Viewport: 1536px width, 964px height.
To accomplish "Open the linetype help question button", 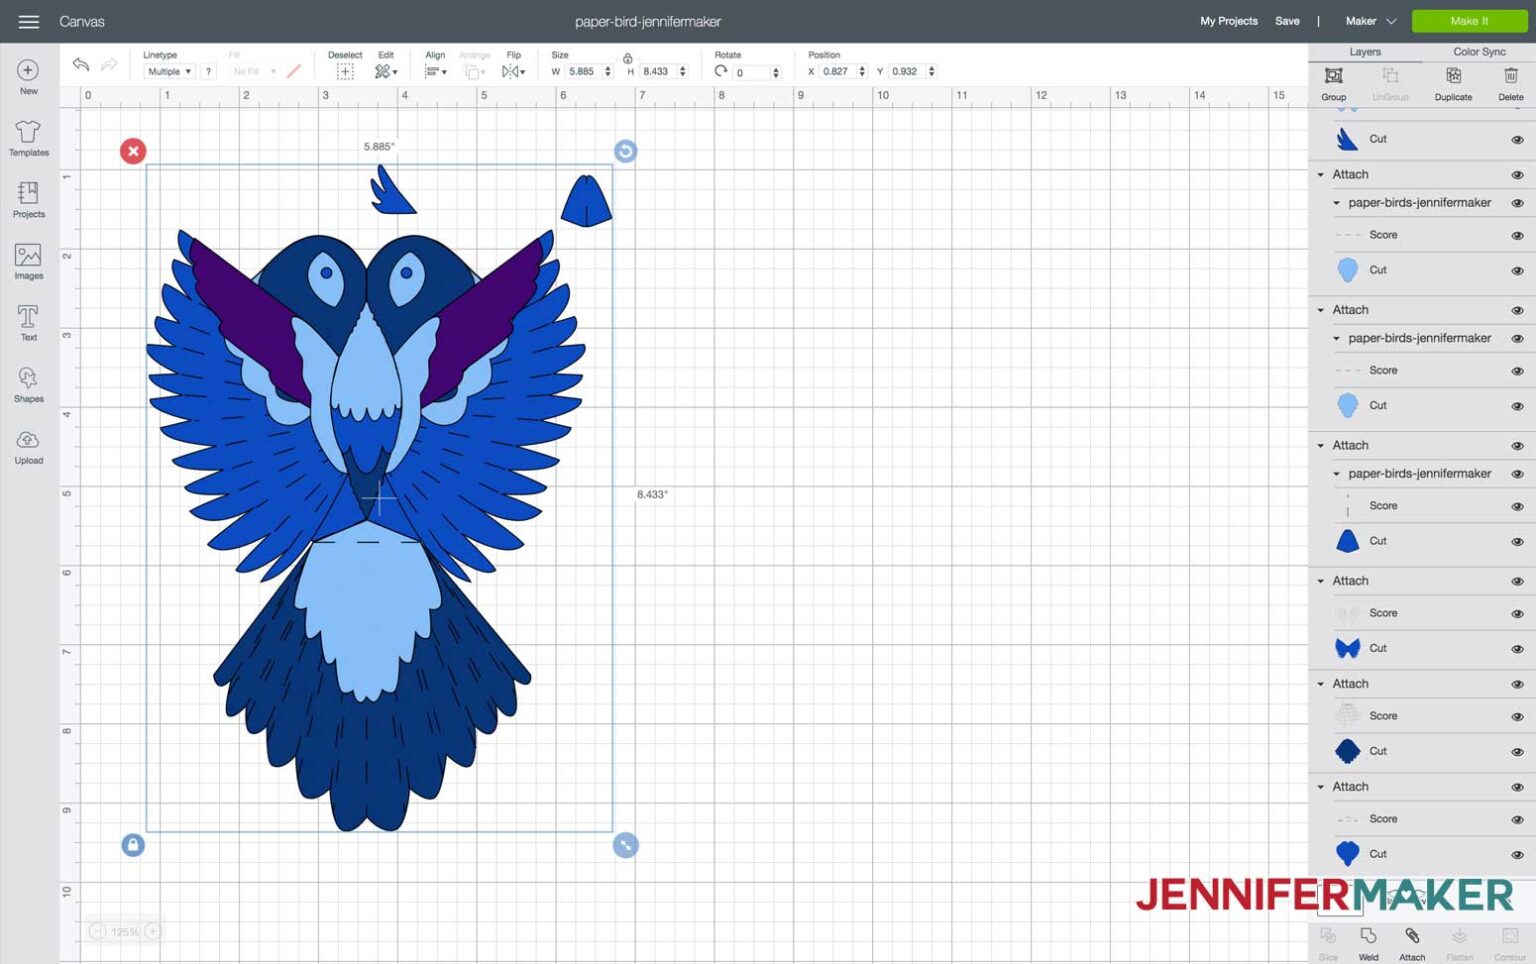I will 208,71.
